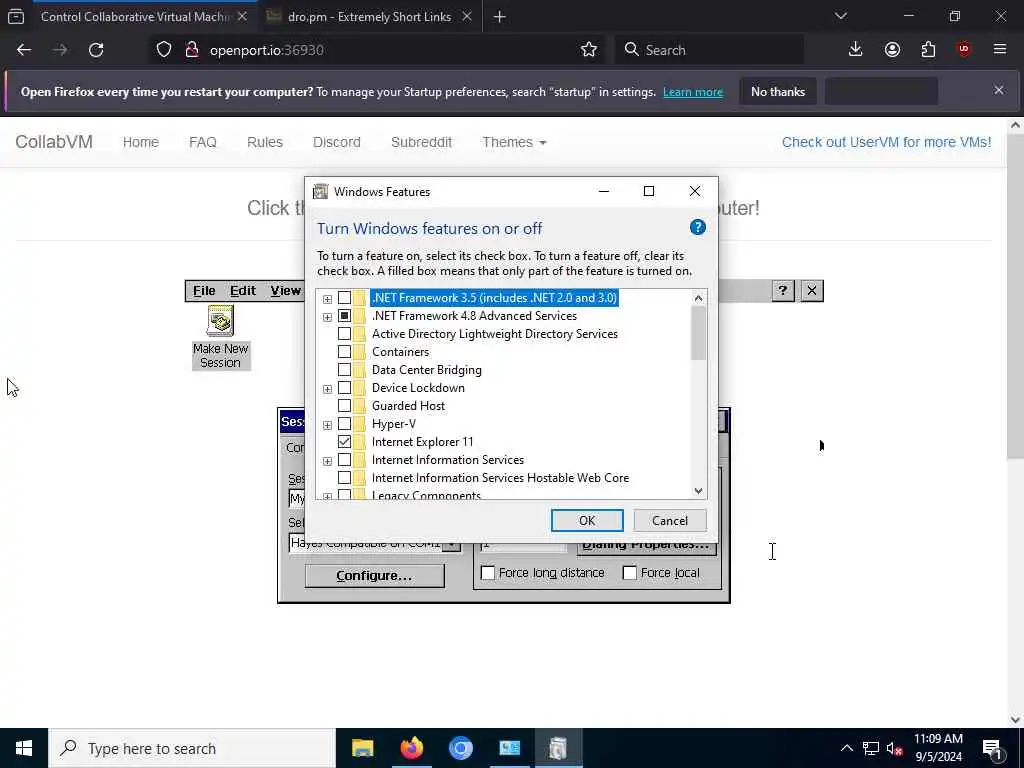Image resolution: width=1024 pixels, height=768 pixels.
Task: Bookmark this page with the star icon
Action: [588, 50]
